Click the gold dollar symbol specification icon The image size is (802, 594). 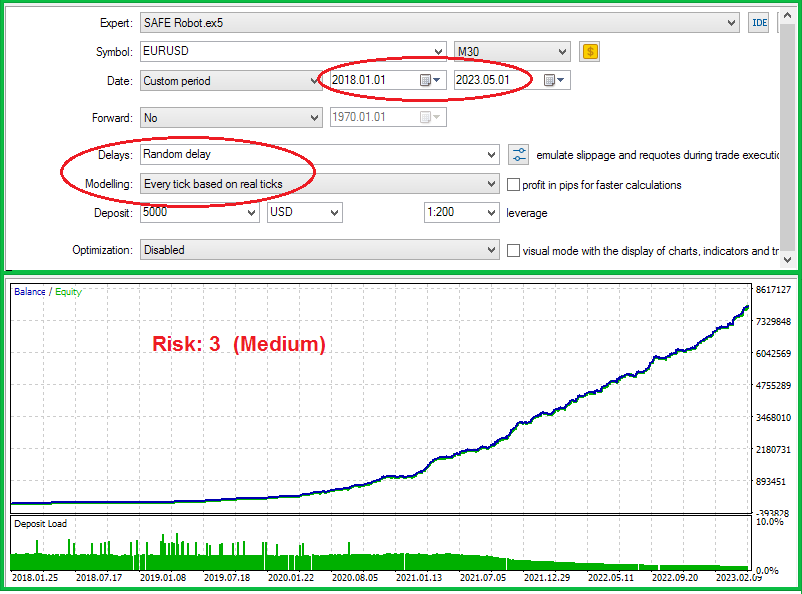(590, 51)
